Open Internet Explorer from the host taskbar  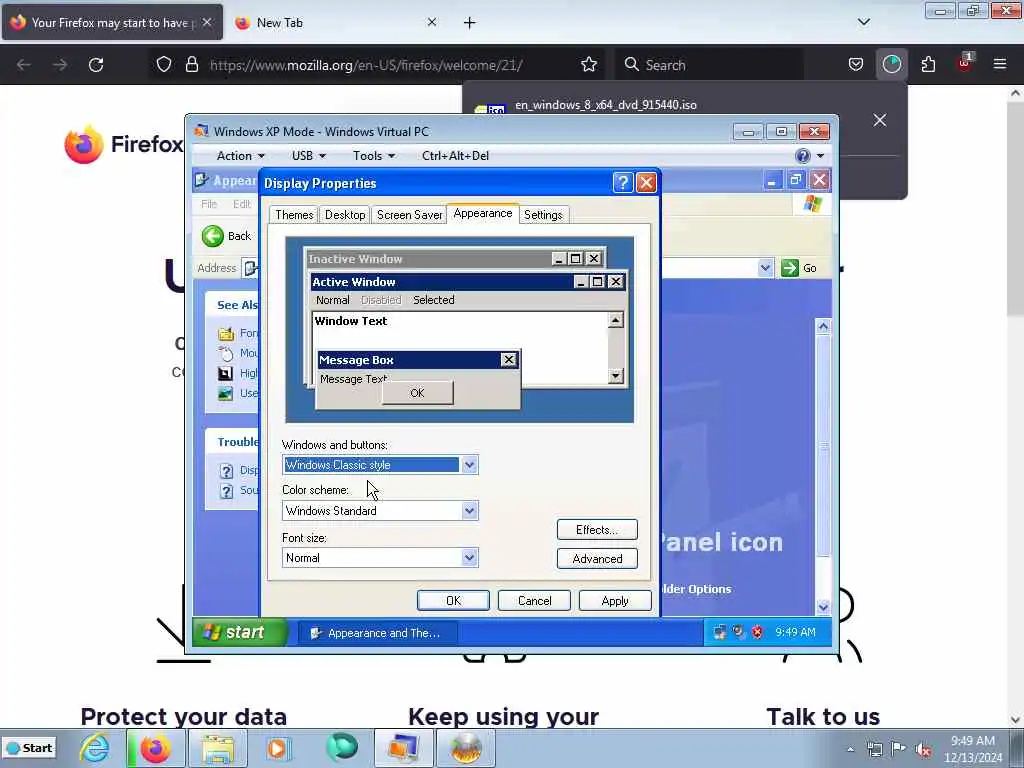(95, 748)
